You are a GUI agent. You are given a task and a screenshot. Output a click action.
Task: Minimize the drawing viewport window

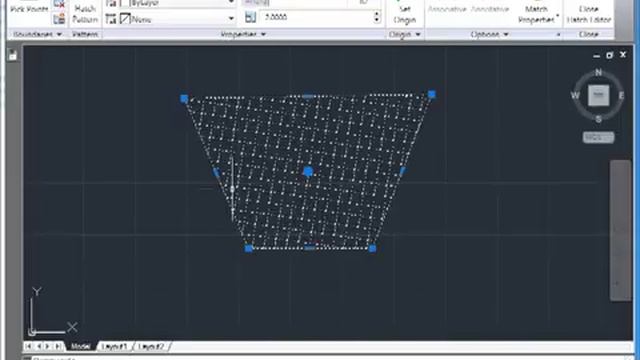[596, 56]
